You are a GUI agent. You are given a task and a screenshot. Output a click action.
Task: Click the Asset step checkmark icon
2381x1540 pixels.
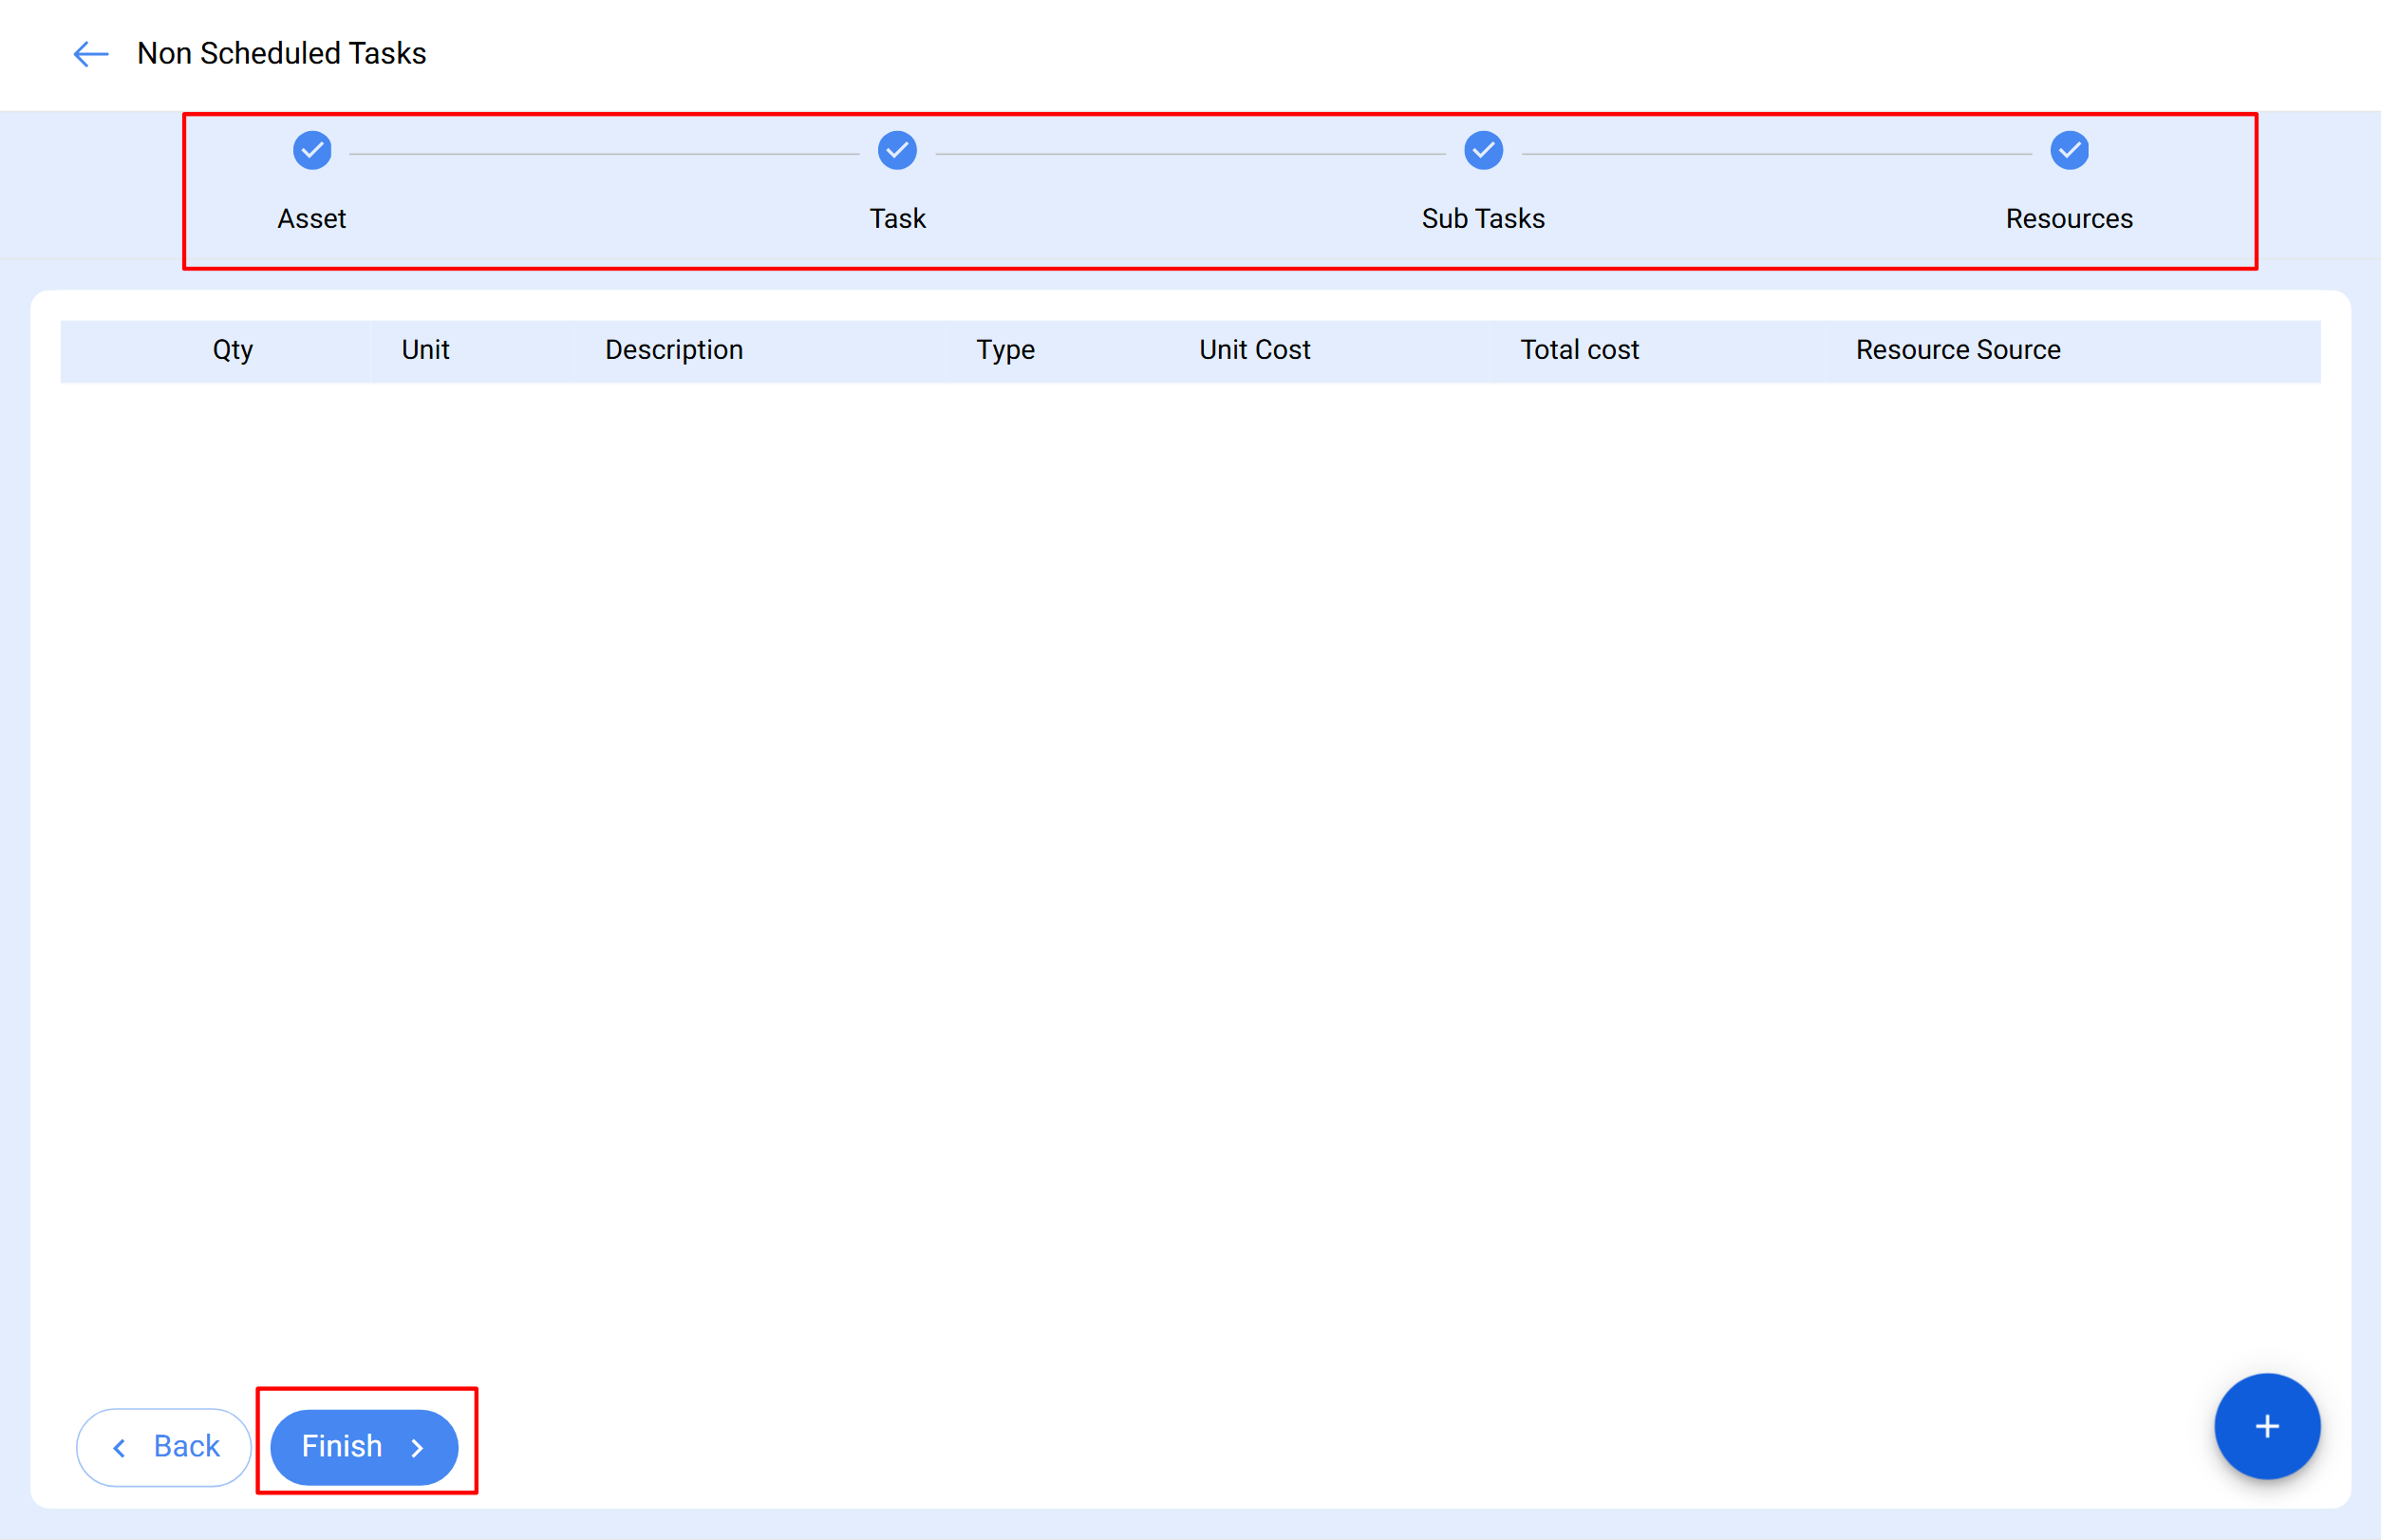coord(312,151)
